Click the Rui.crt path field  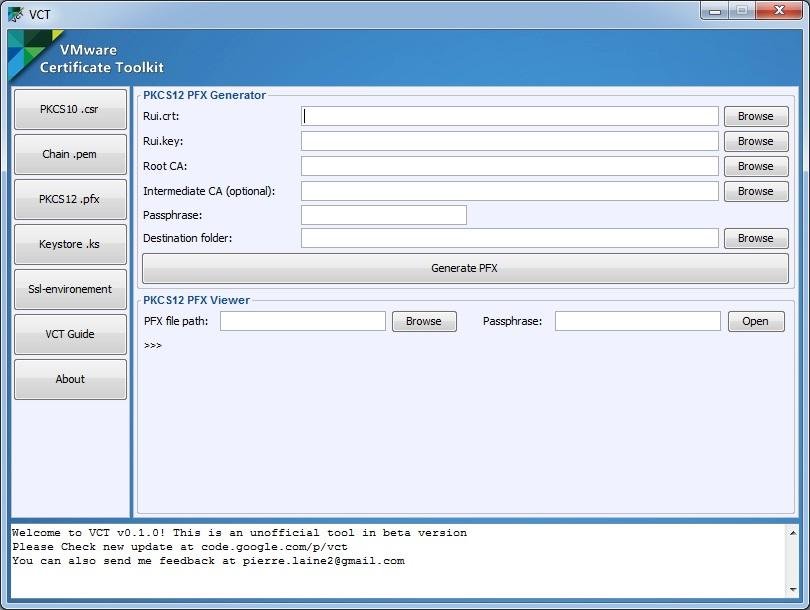click(x=509, y=116)
